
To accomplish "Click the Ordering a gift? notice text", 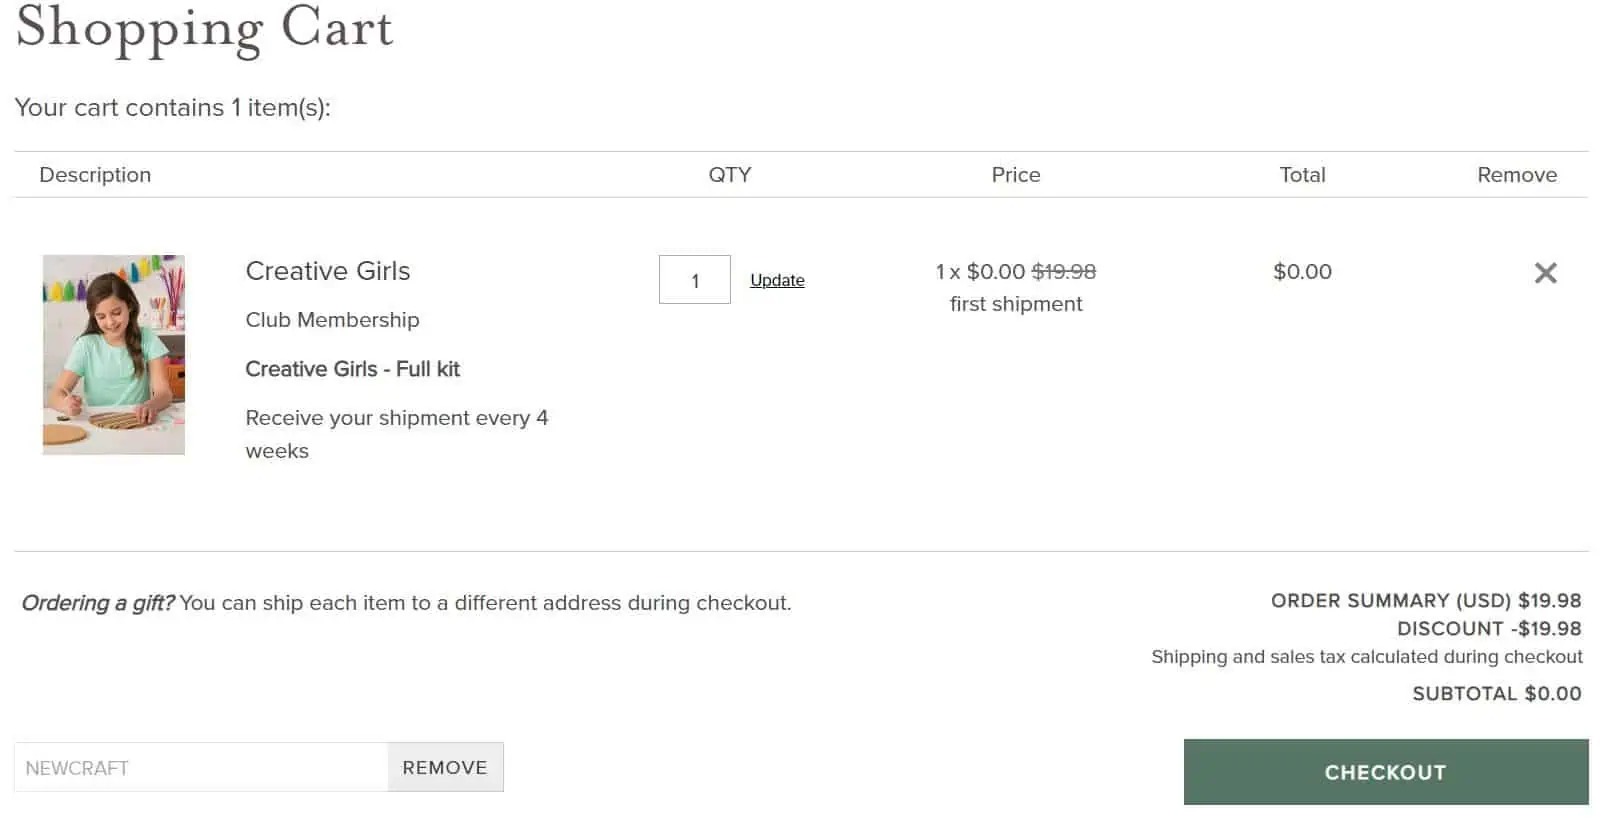I will (x=406, y=603).
